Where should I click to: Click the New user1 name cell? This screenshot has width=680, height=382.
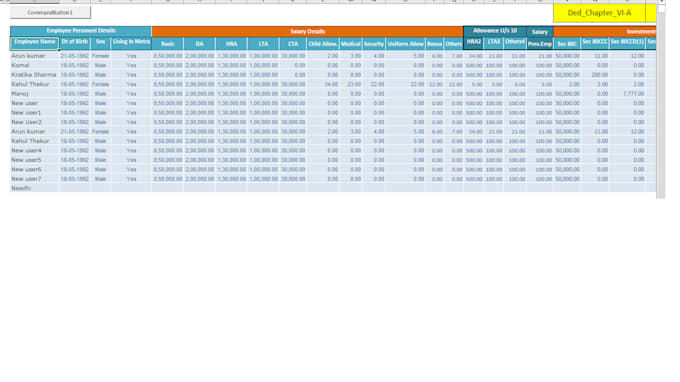[34, 113]
